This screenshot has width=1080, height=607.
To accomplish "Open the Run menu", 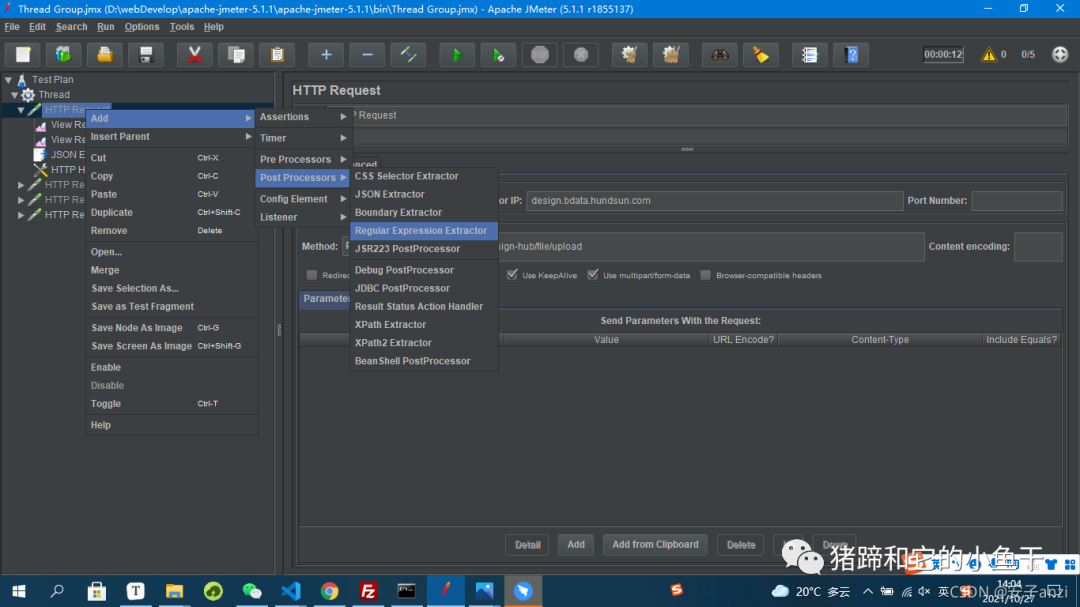I will (x=105, y=27).
